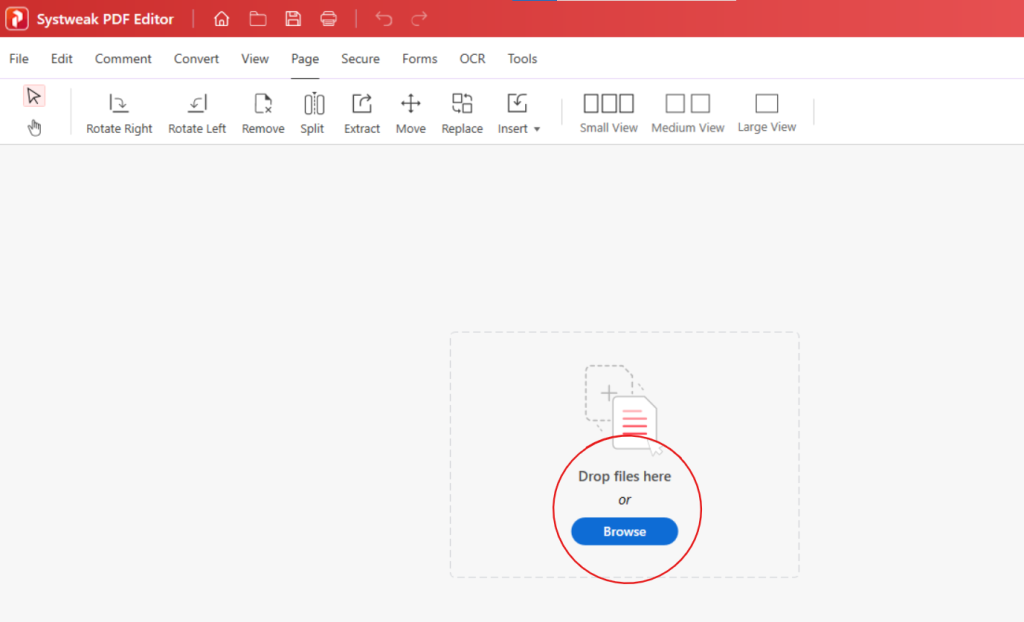This screenshot has height=622, width=1024.
Task: Toggle the selection arrow tool
Action: tap(34, 95)
